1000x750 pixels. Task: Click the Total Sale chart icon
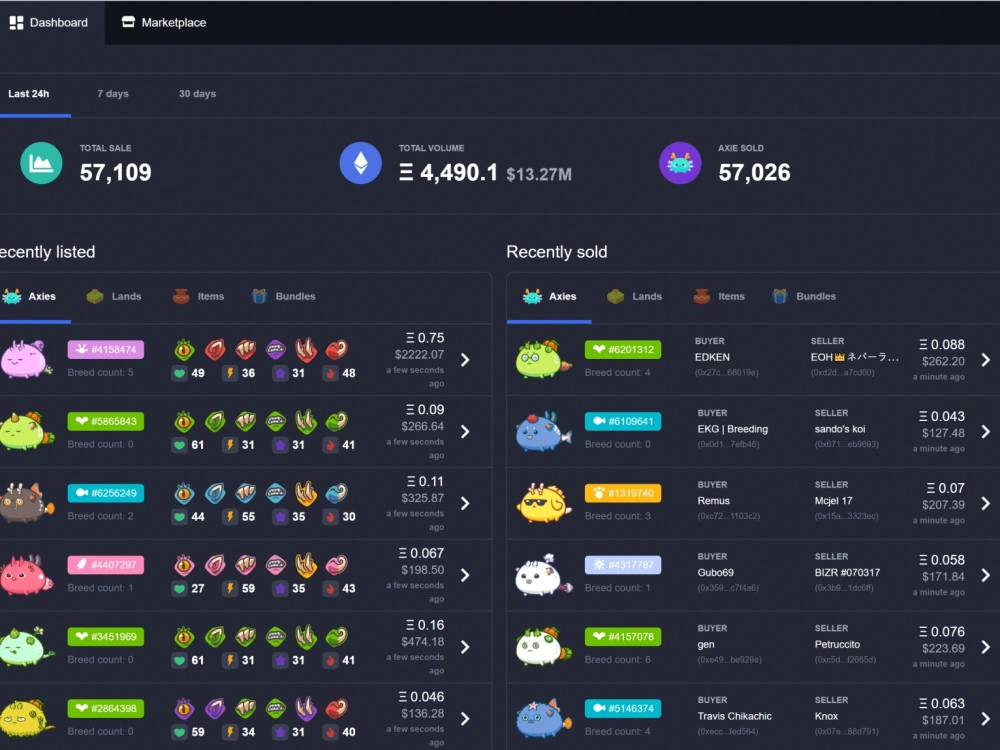(x=41, y=163)
